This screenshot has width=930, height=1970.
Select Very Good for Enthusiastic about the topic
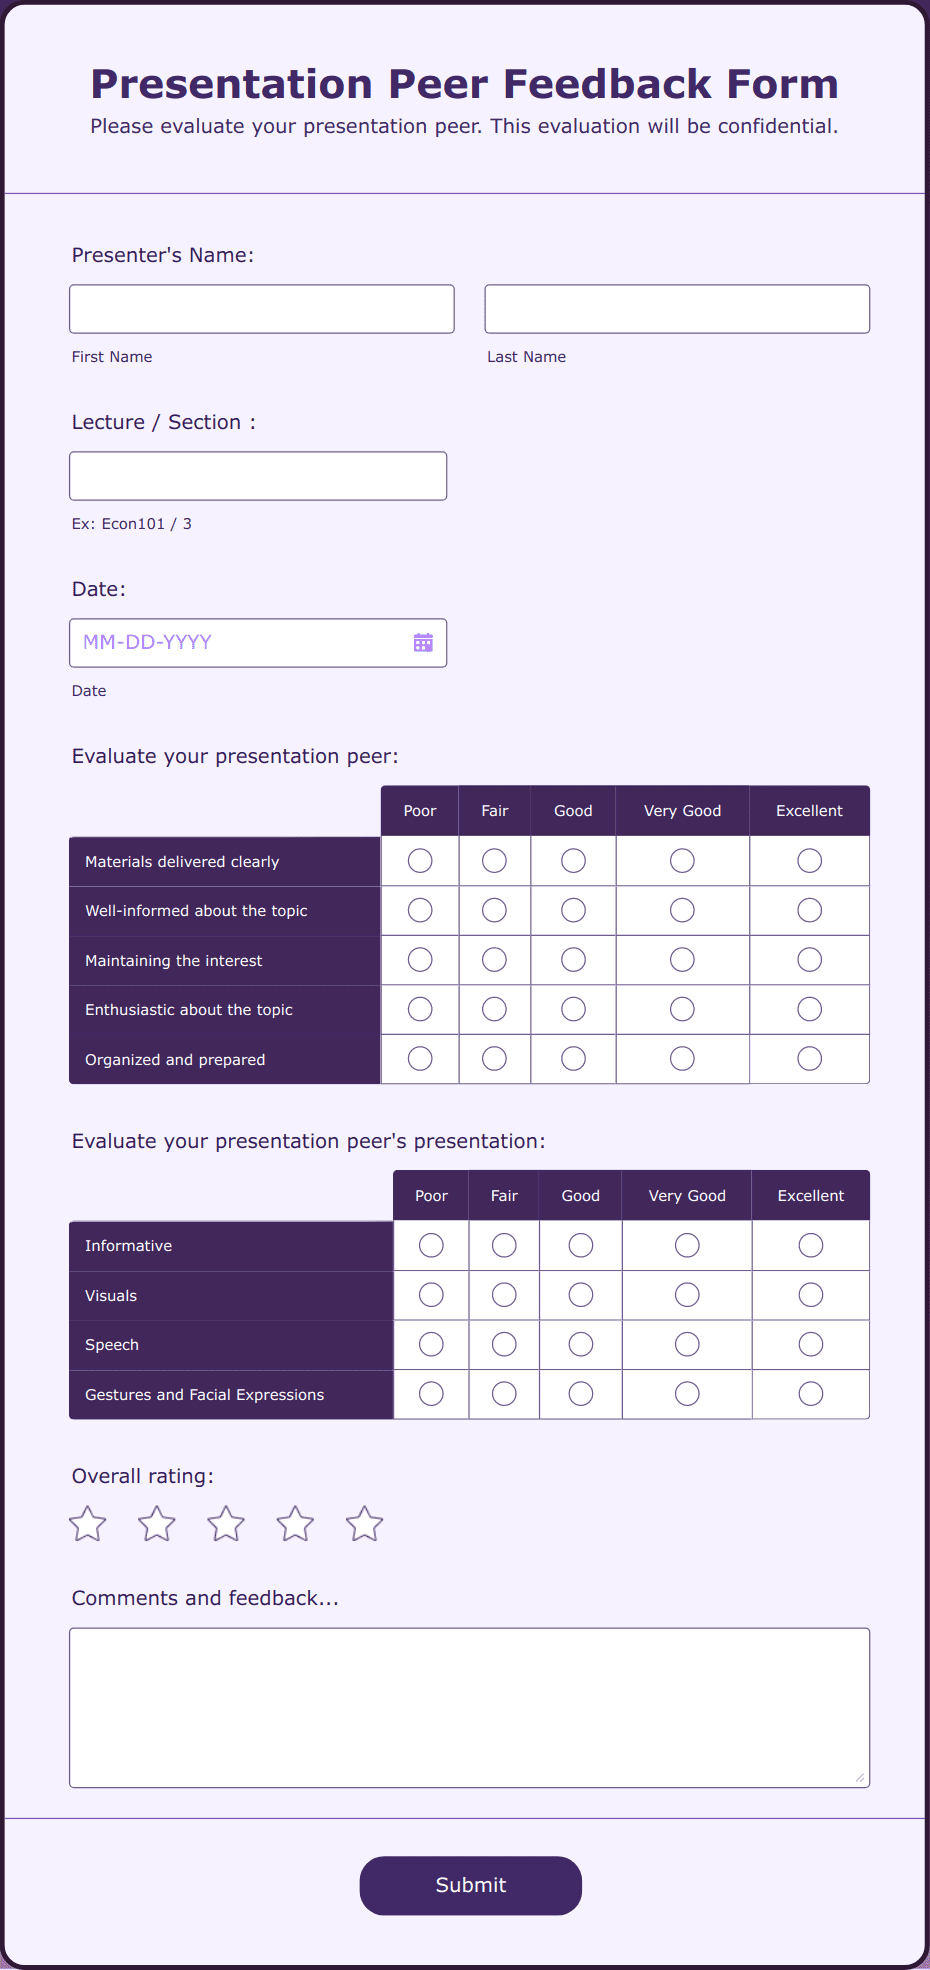point(681,1009)
